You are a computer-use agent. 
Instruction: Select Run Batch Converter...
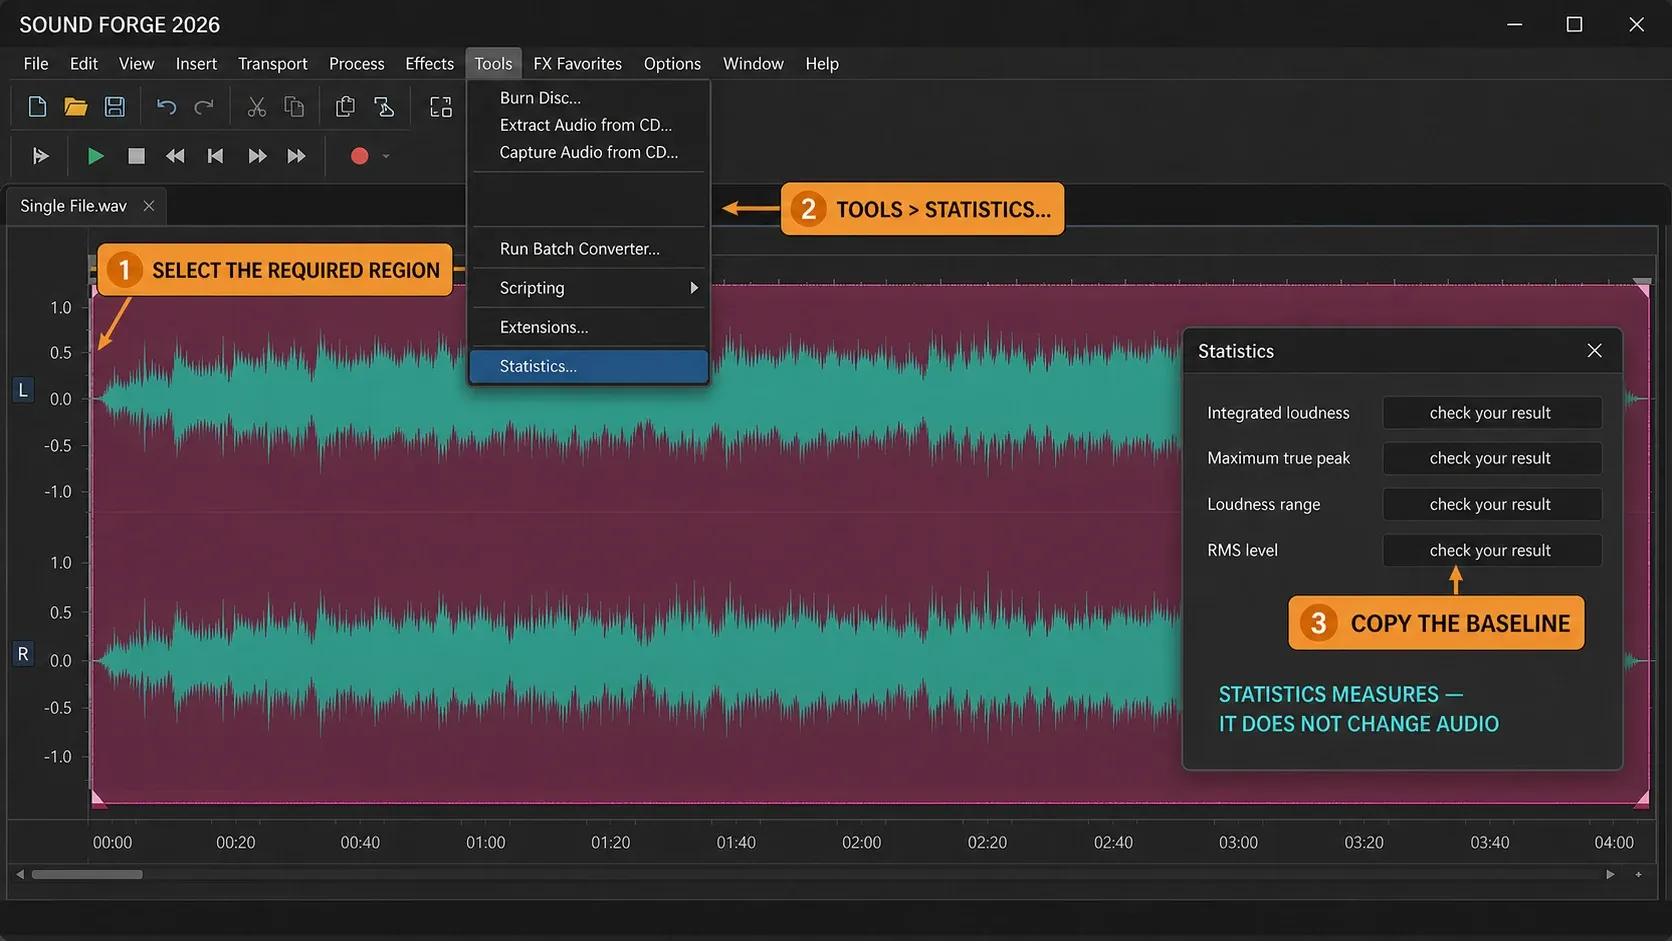point(588,249)
